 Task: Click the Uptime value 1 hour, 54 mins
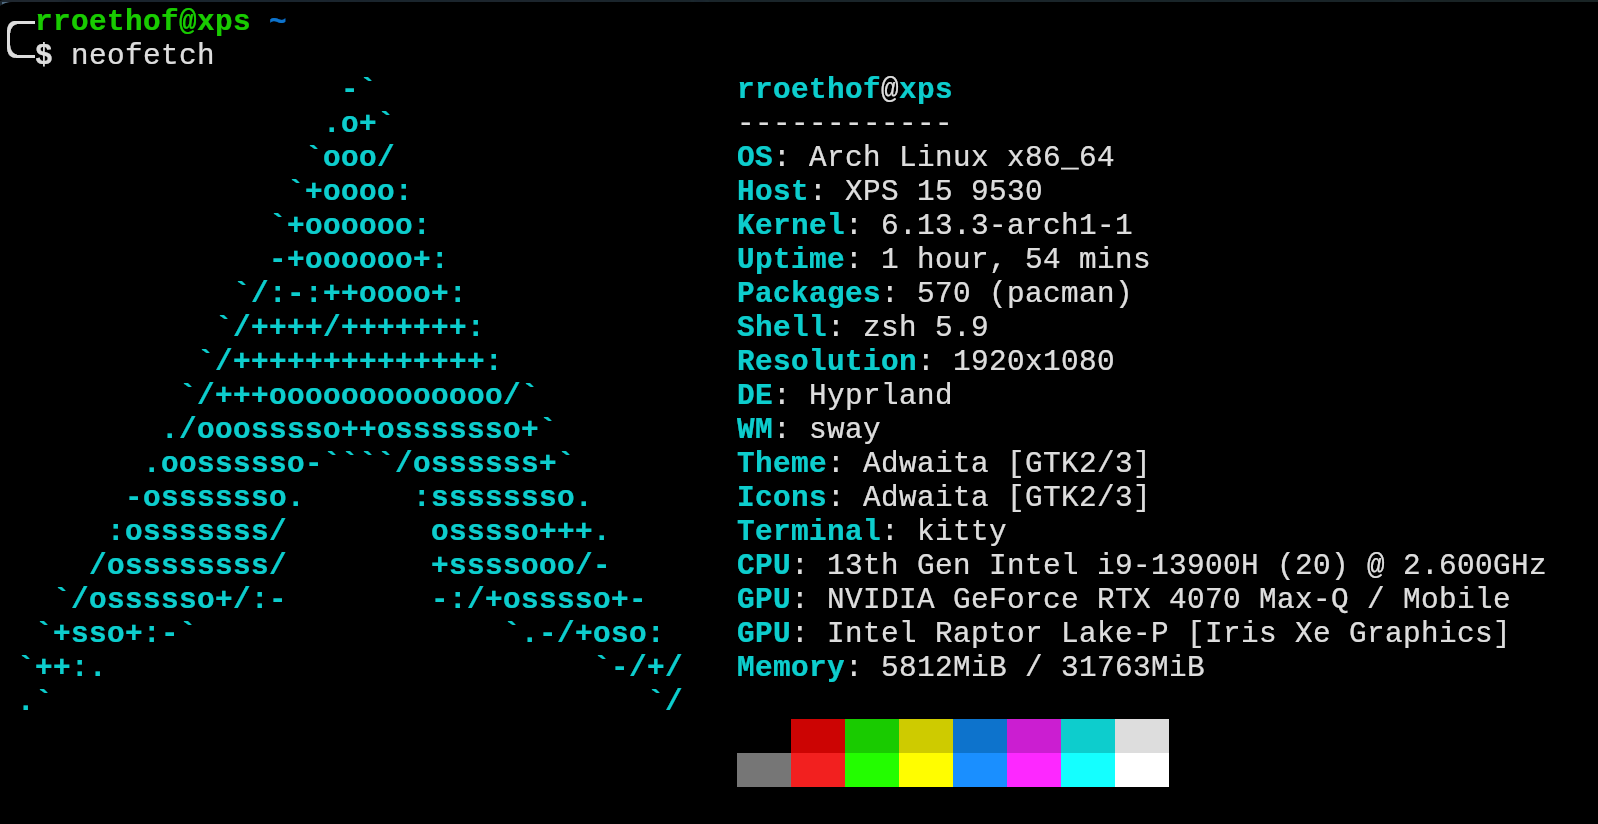coord(1015,259)
